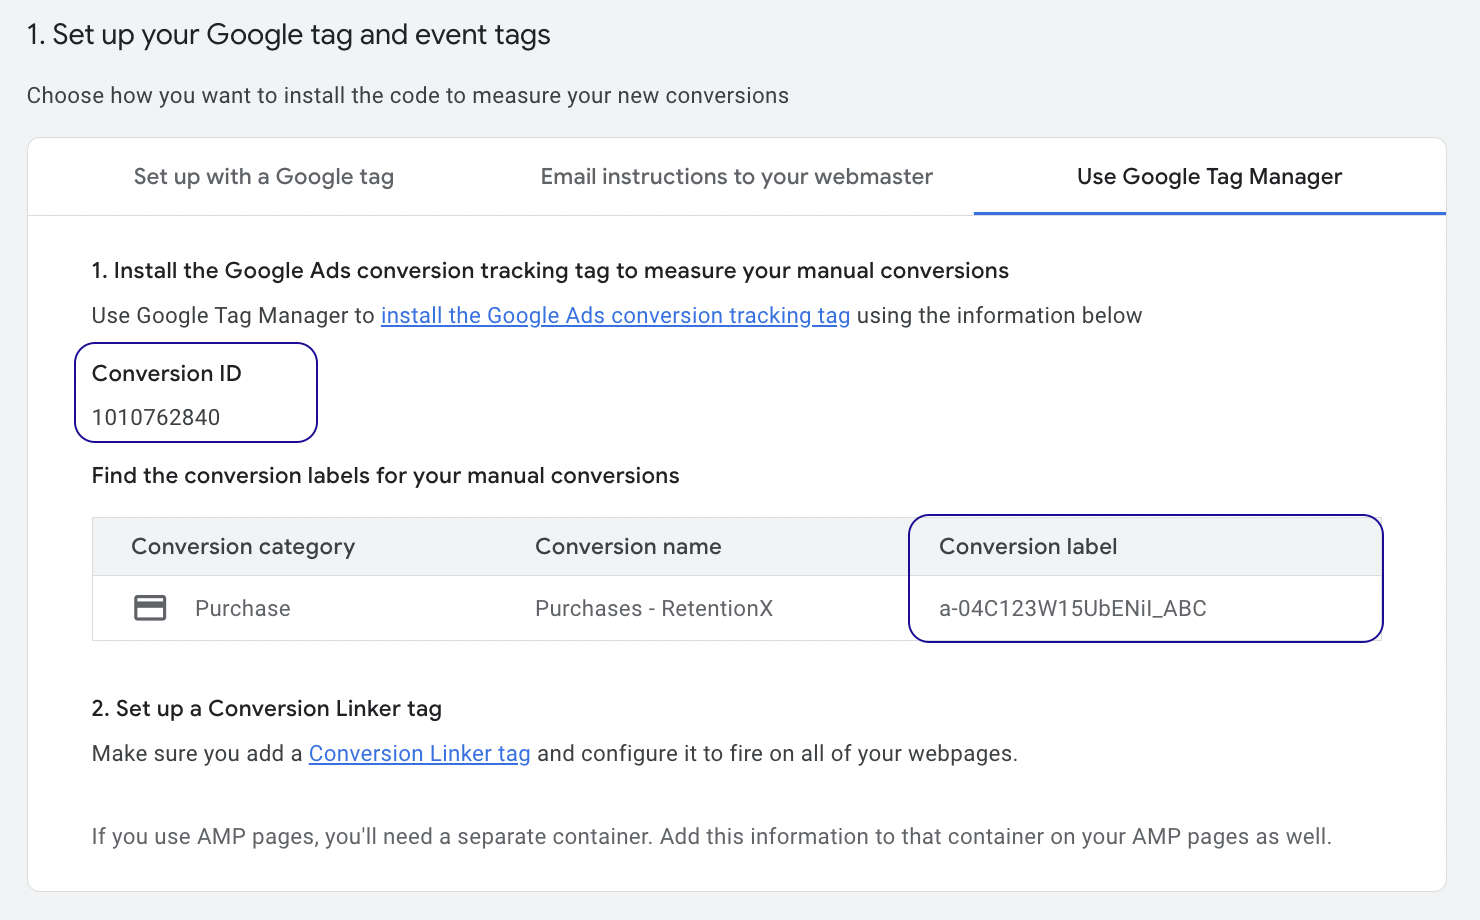Click the Conversion label "a-04C123W15UbENiI_ABC"

coord(1072,608)
